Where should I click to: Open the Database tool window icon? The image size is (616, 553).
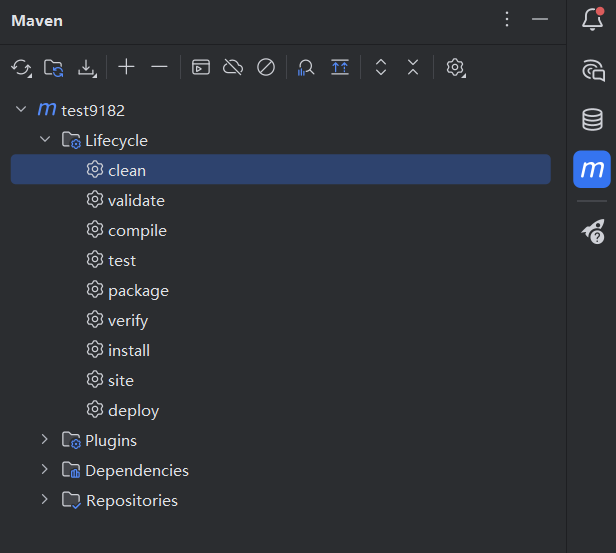(x=592, y=119)
